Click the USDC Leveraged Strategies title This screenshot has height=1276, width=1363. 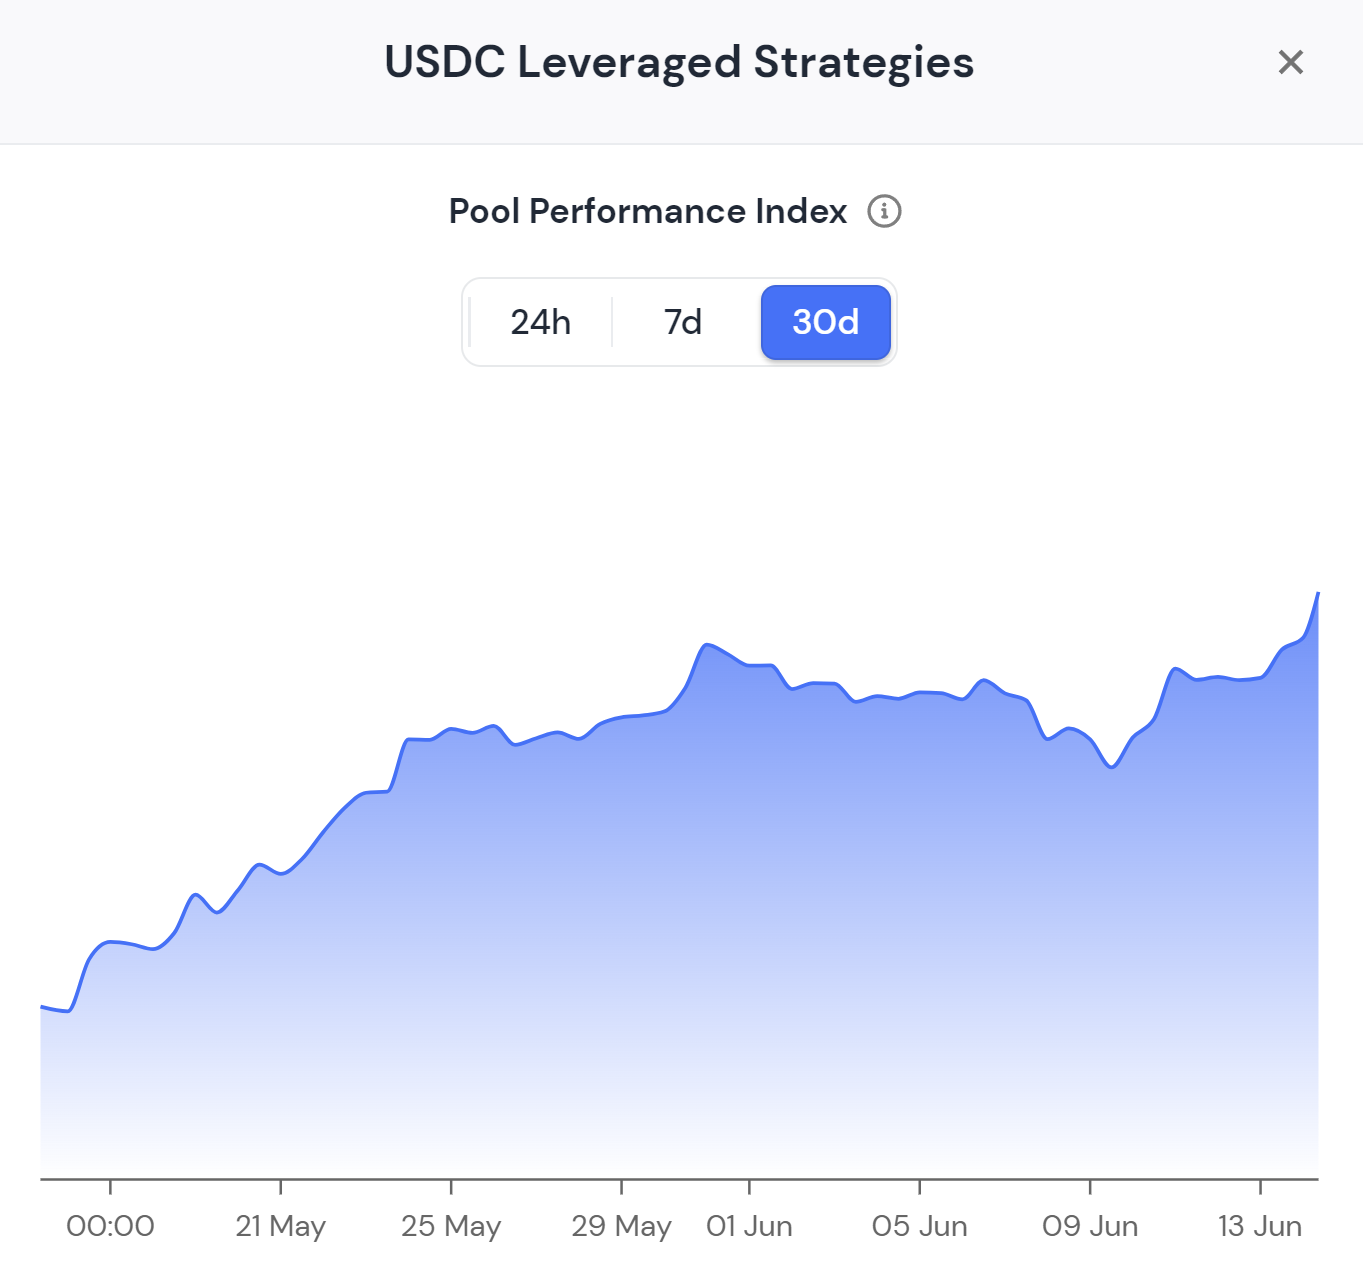click(x=679, y=62)
